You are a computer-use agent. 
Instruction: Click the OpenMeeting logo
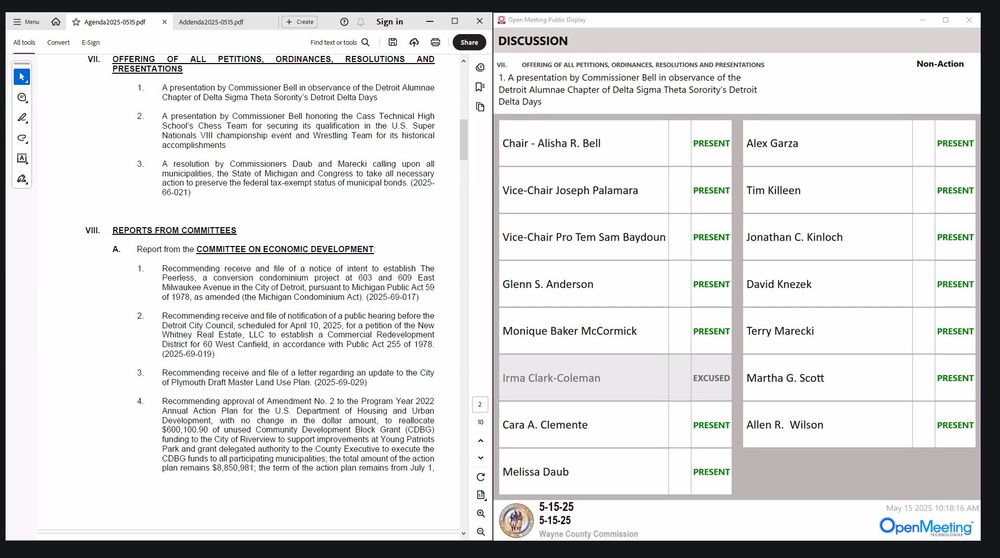click(x=926, y=527)
